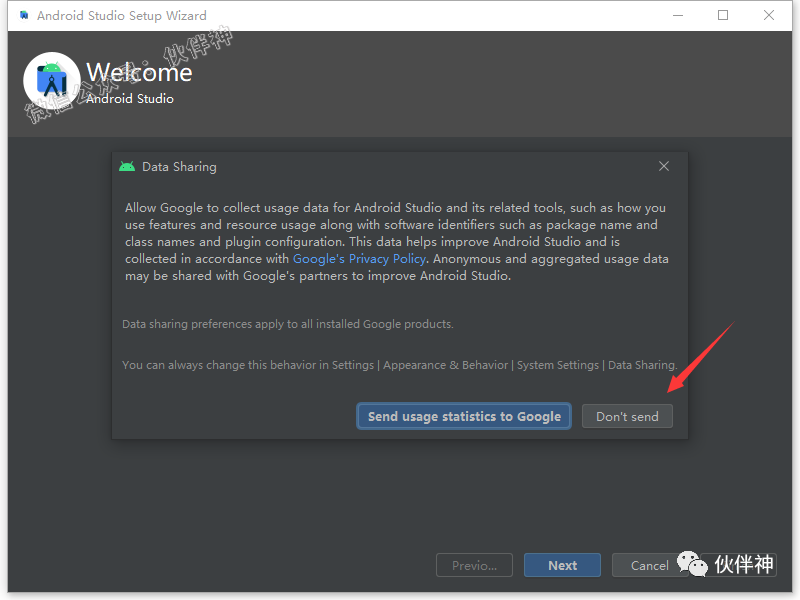The image size is (800, 600).
Task: Click the 'Data Sharing' dialog title
Action: [179, 167]
